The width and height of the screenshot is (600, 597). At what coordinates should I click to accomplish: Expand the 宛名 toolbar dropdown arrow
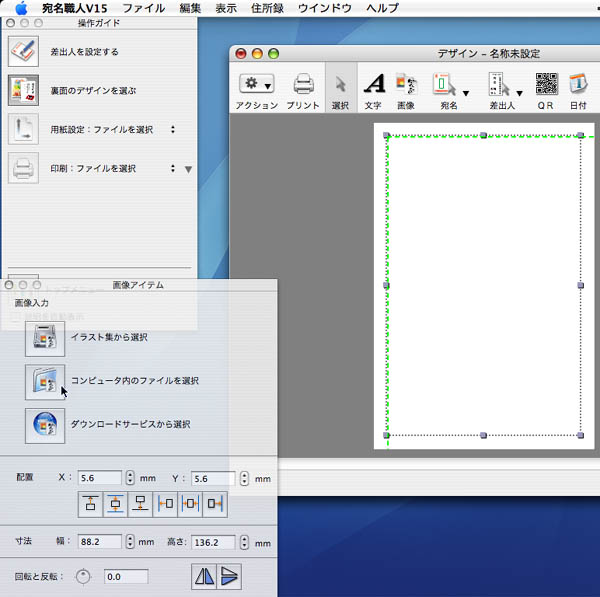click(x=466, y=94)
